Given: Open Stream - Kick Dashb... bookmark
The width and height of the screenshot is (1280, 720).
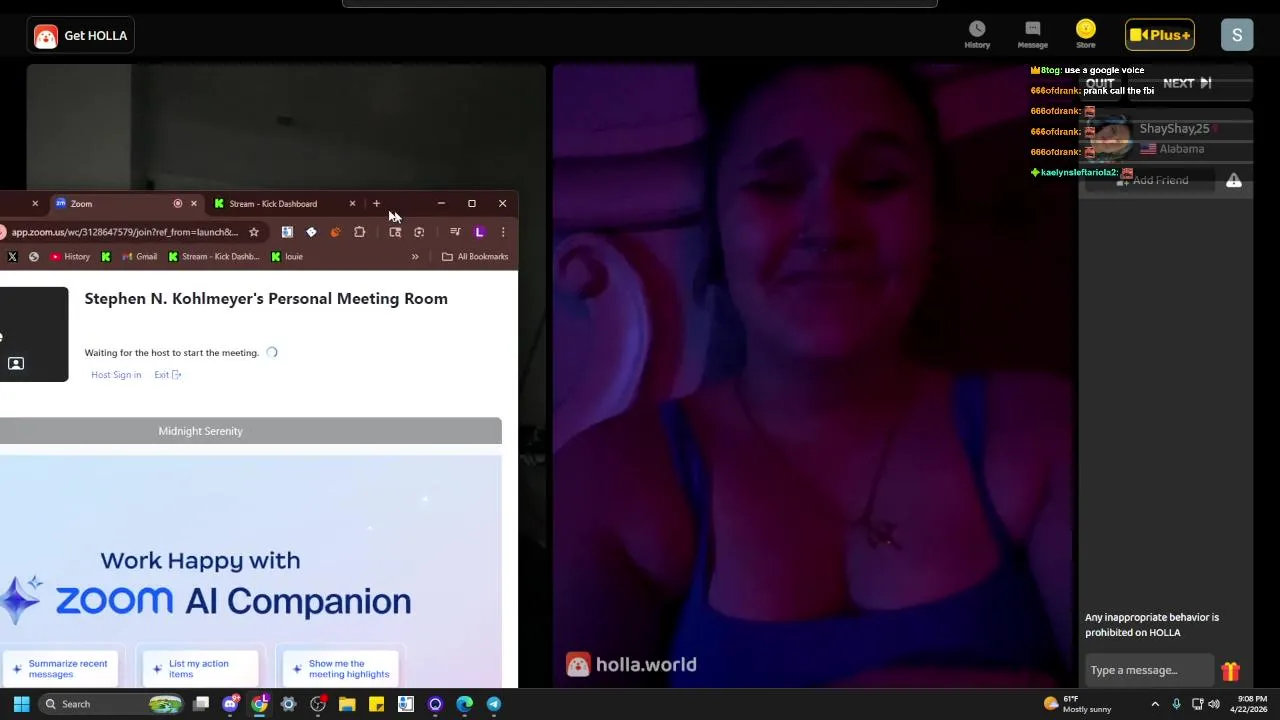Looking at the screenshot, I should point(214,257).
